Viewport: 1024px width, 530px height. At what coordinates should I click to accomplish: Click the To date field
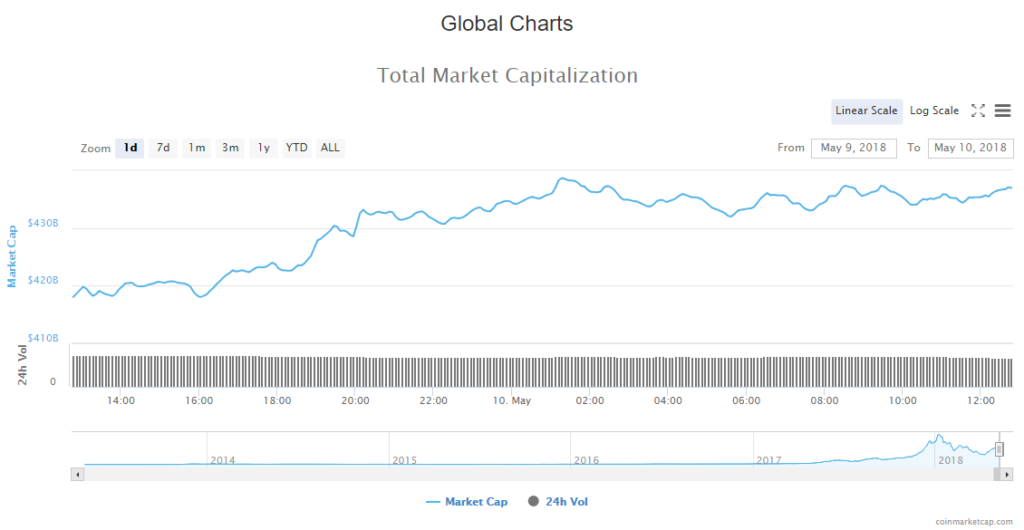970,148
